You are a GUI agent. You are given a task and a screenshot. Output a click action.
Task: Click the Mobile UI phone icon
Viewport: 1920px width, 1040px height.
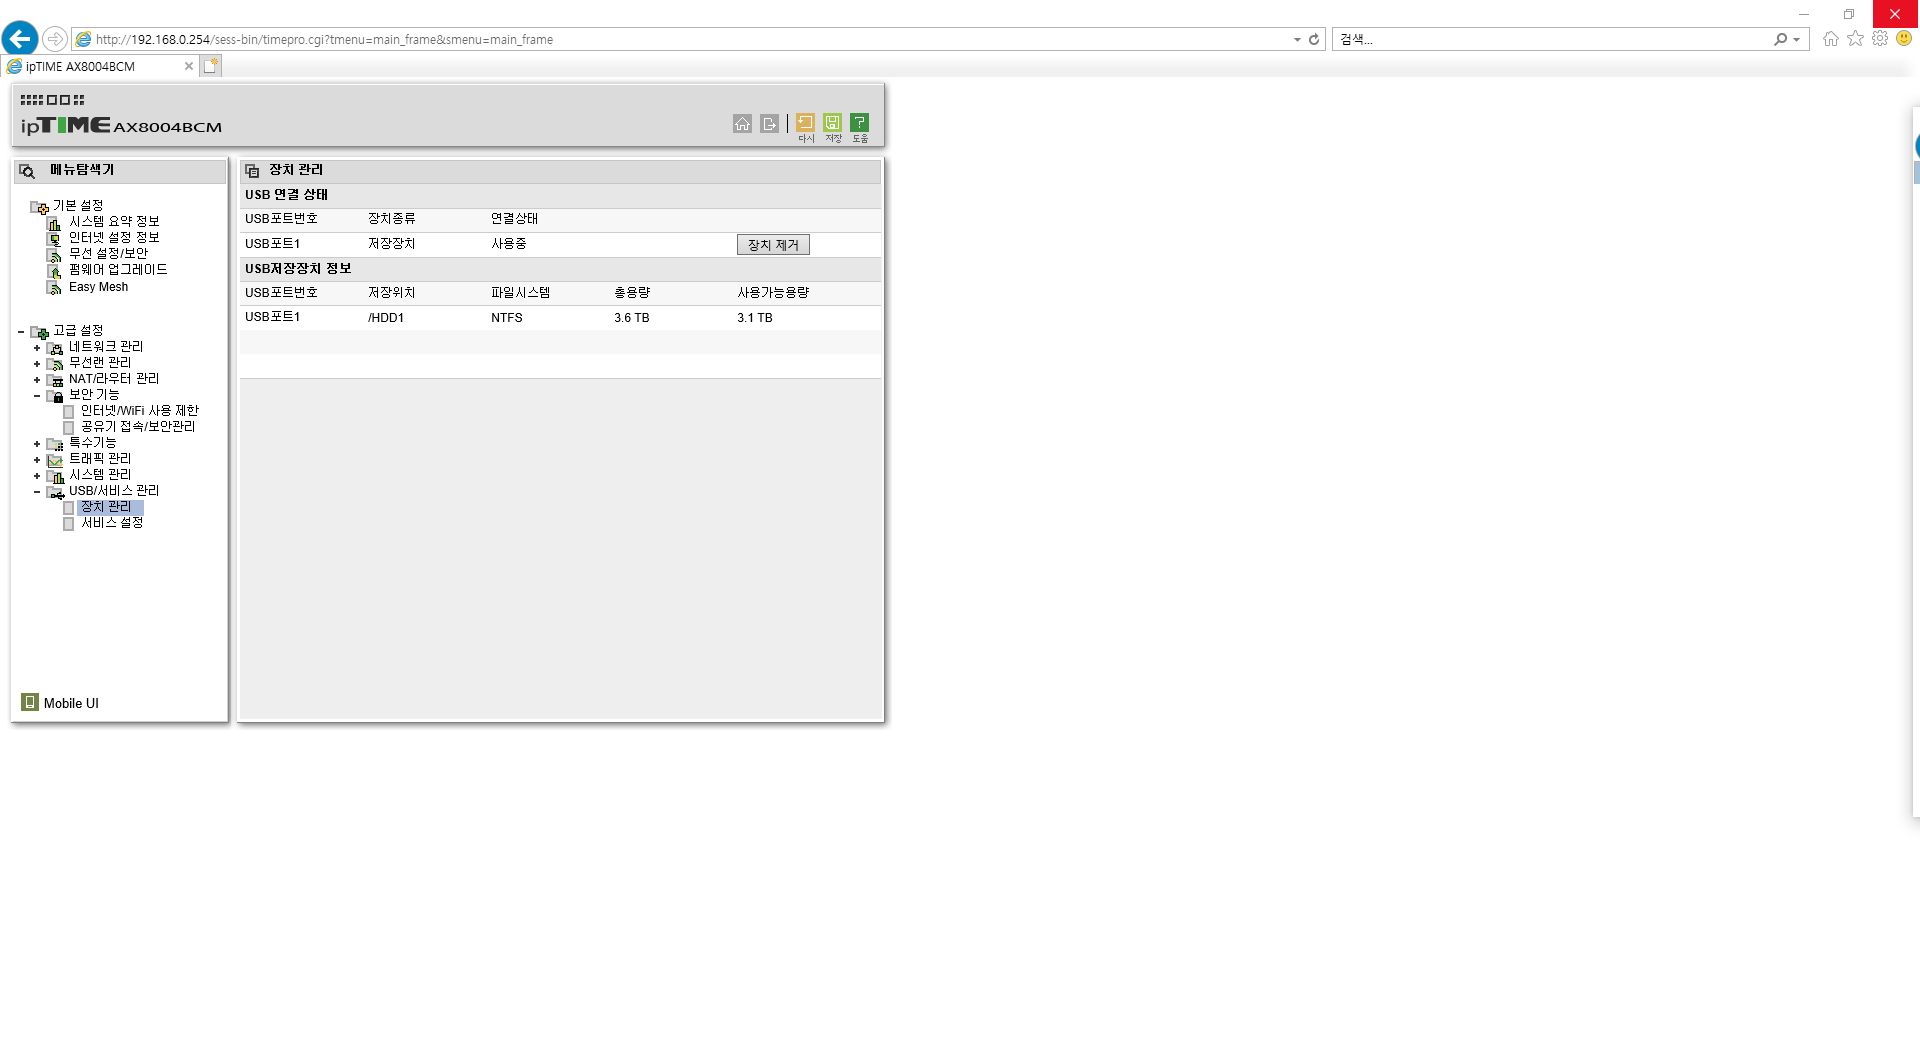[x=30, y=702]
